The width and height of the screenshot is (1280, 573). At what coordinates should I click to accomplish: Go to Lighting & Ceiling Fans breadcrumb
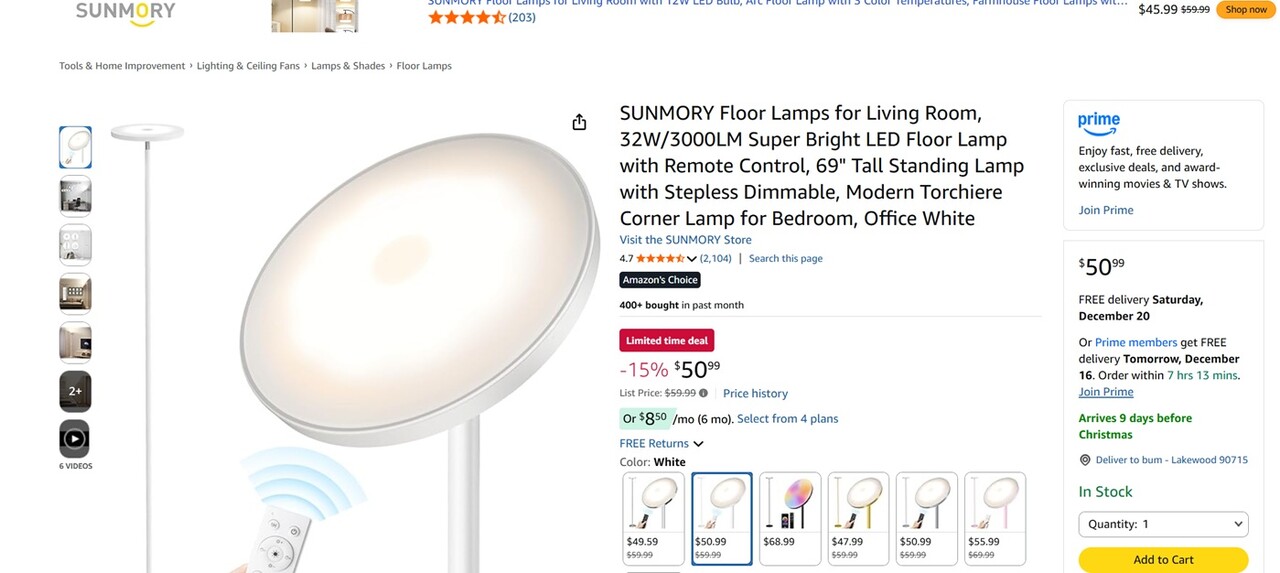coord(248,66)
